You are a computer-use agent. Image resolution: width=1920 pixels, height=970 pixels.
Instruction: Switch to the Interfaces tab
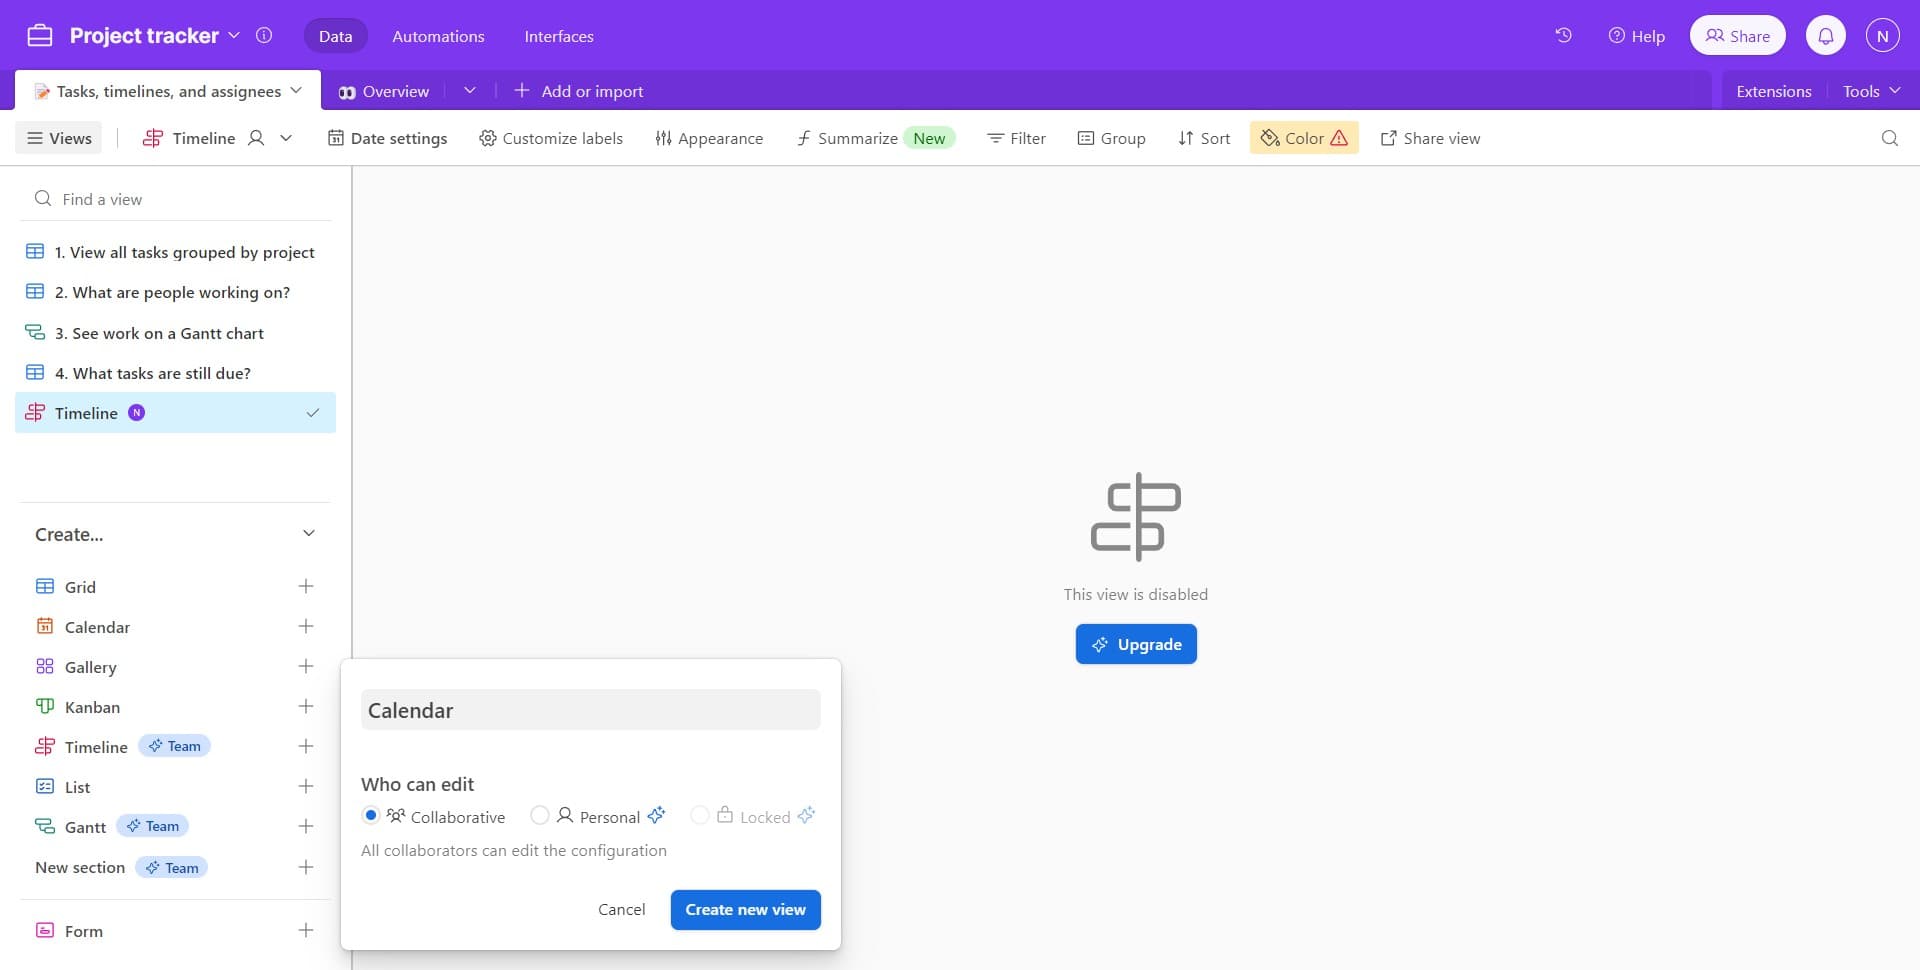pyautogui.click(x=559, y=35)
